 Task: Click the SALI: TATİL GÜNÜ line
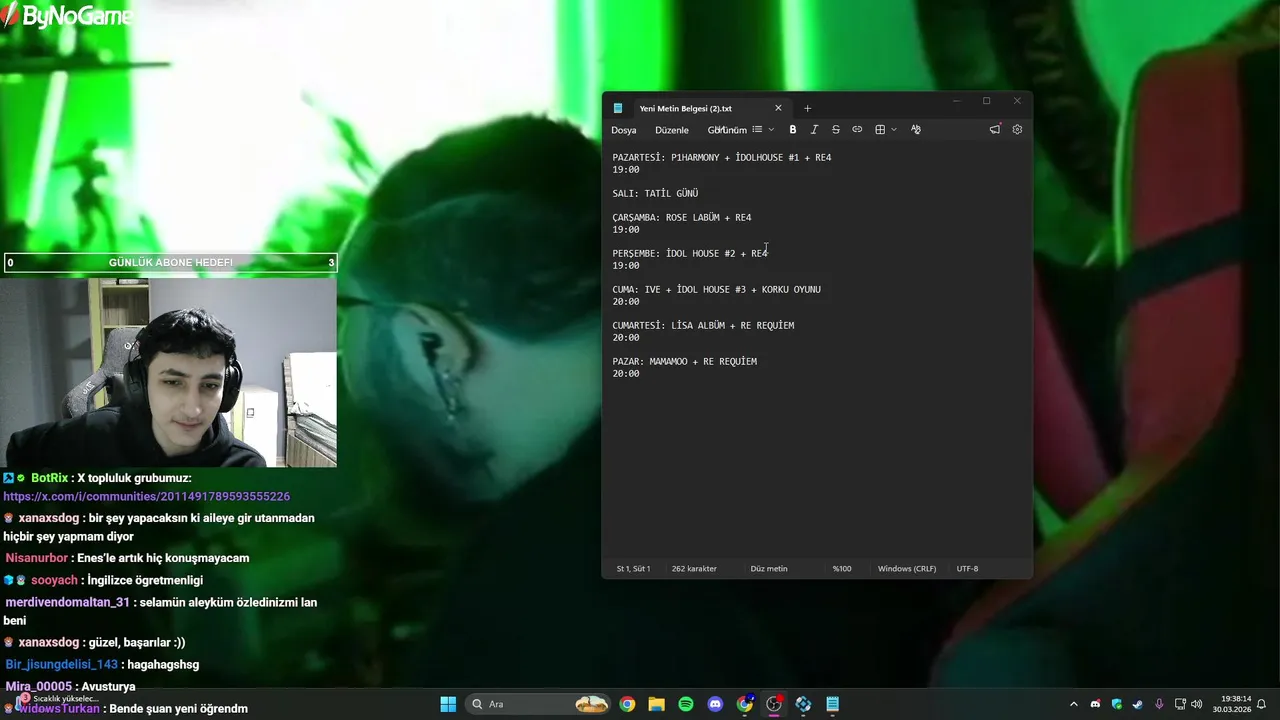(655, 194)
